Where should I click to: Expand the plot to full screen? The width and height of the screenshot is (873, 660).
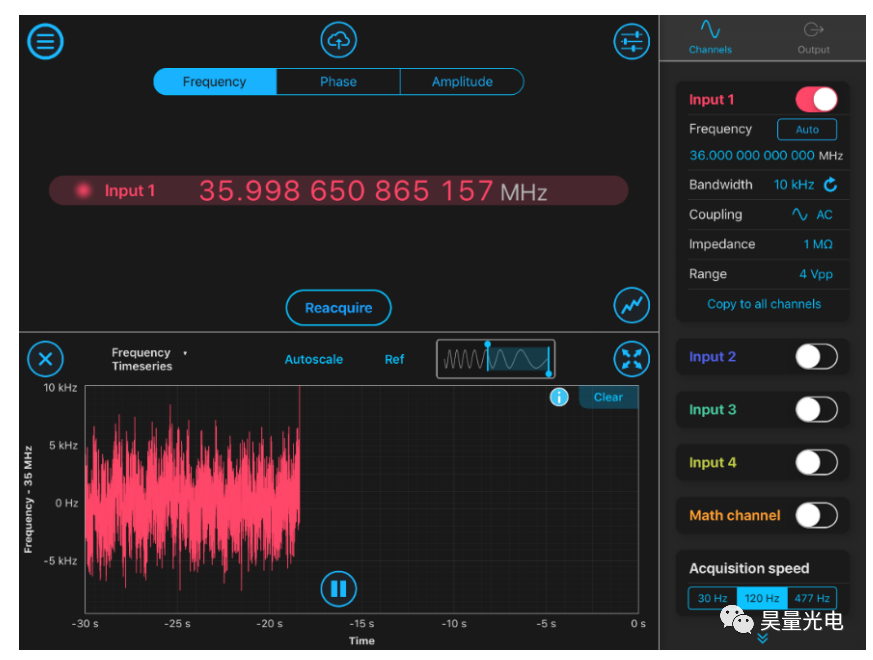(631, 359)
